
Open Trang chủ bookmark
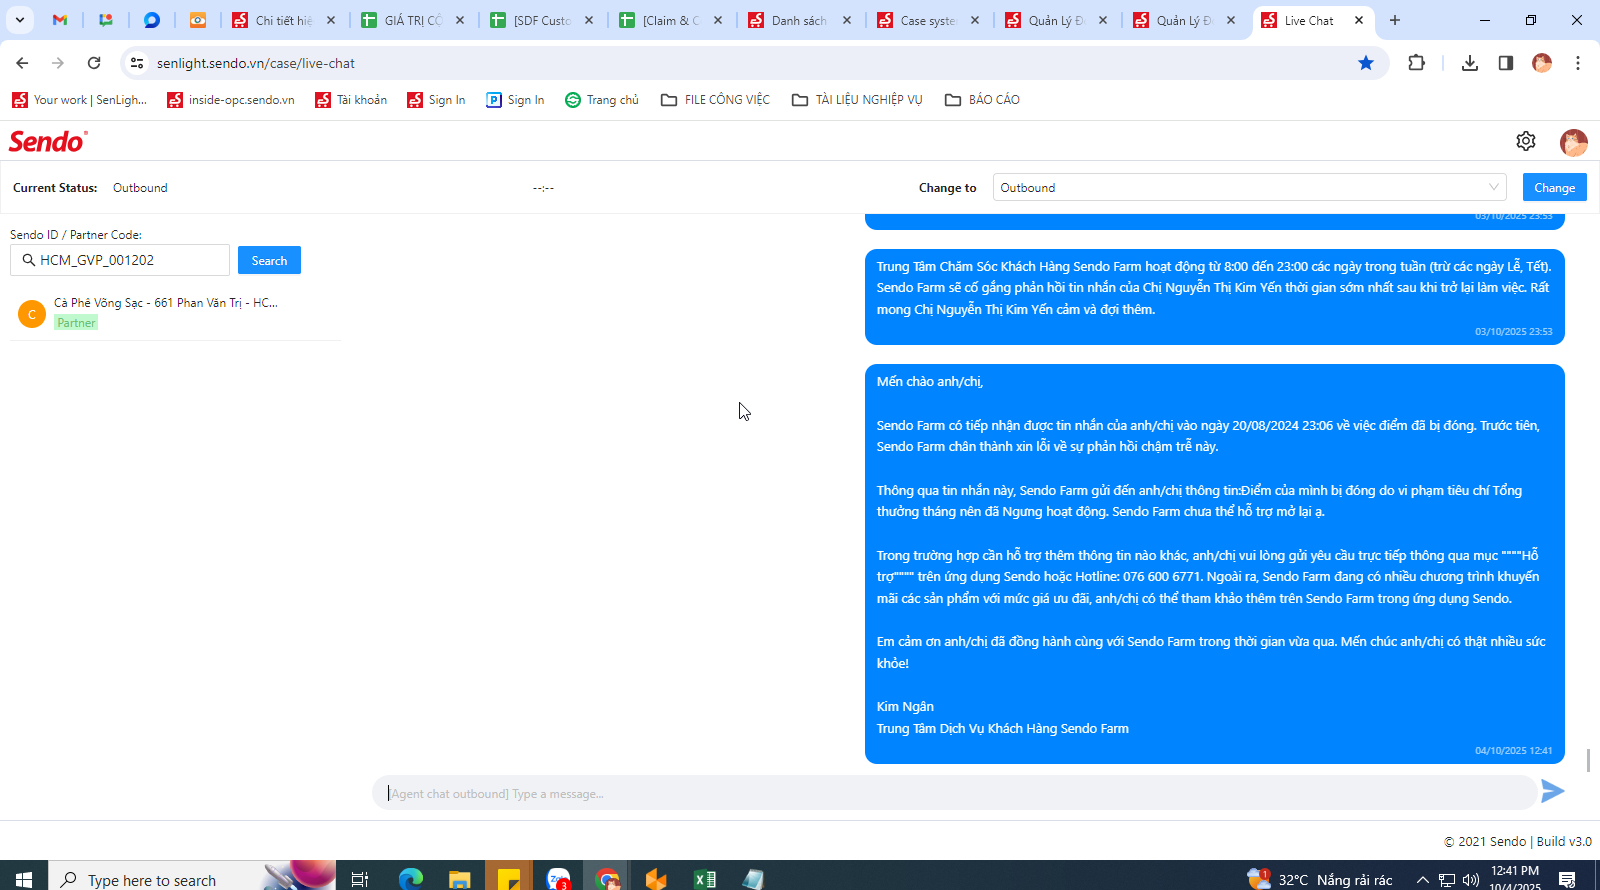(x=602, y=100)
